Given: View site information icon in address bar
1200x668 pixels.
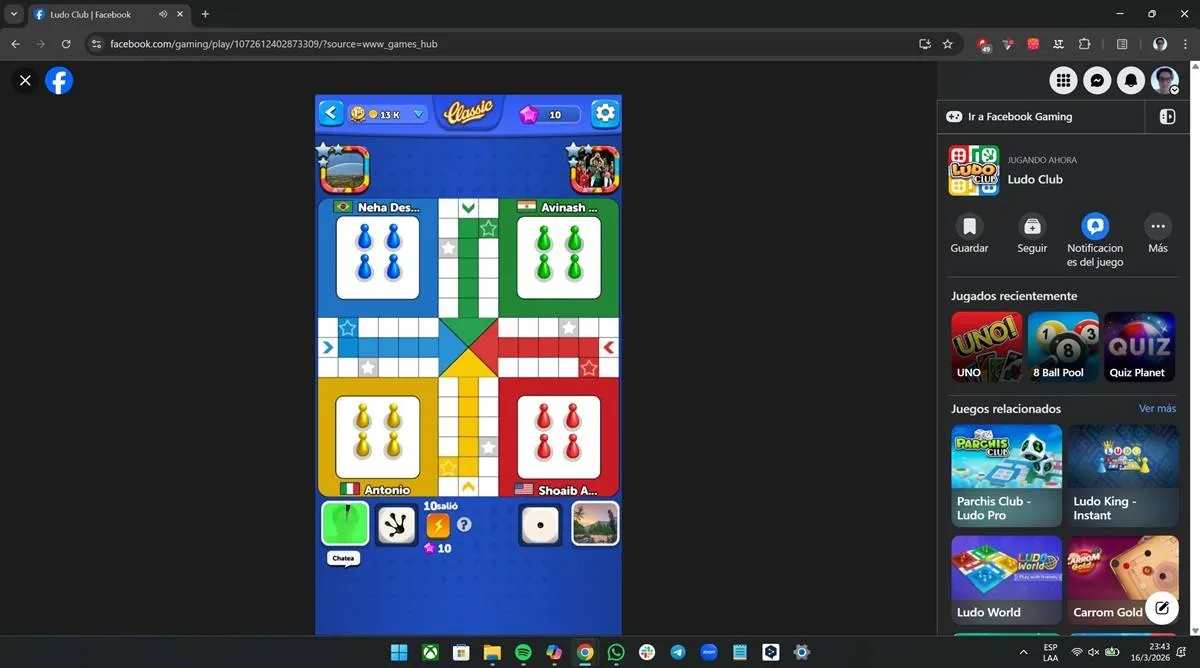Looking at the screenshot, I should coord(96,44).
